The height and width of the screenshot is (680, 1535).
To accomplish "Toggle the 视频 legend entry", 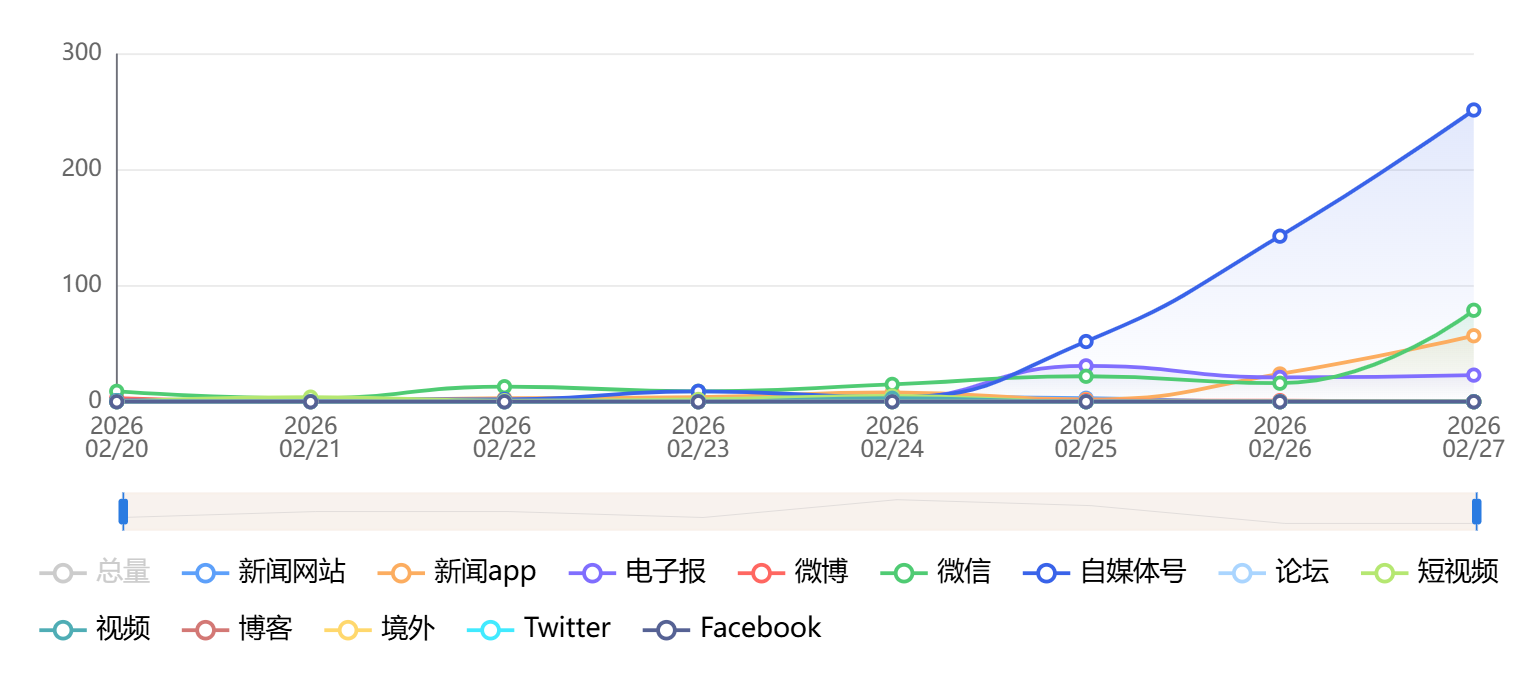I will pyautogui.click(x=95, y=629).
